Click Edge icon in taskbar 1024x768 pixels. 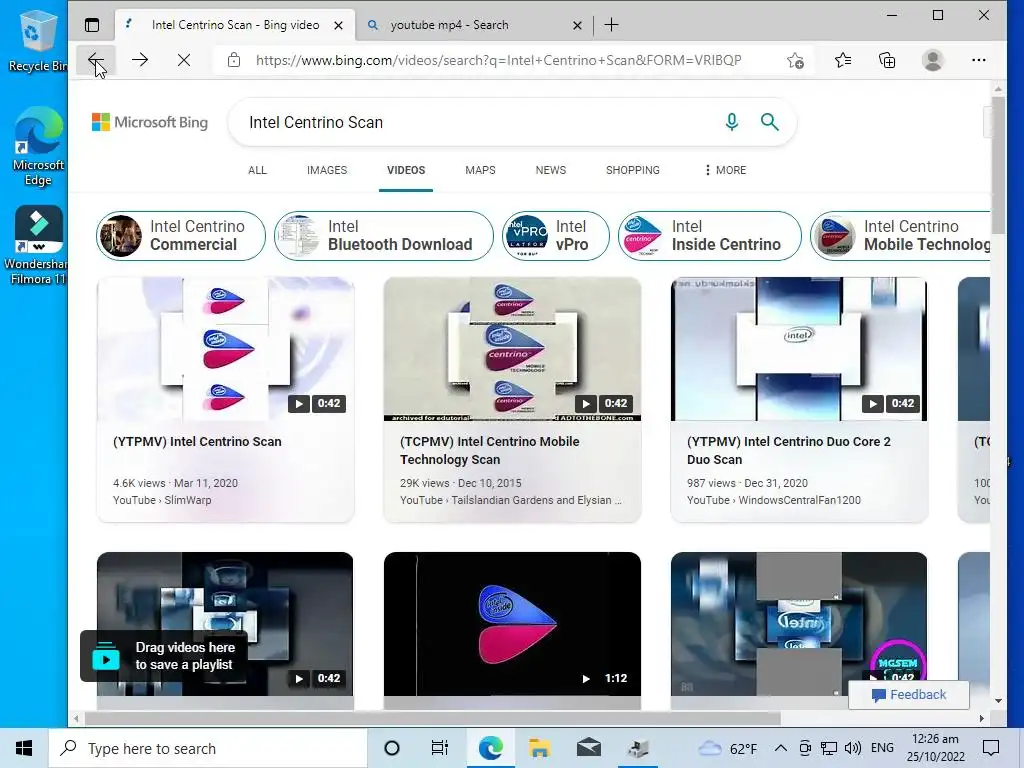(x=490, y=748)
